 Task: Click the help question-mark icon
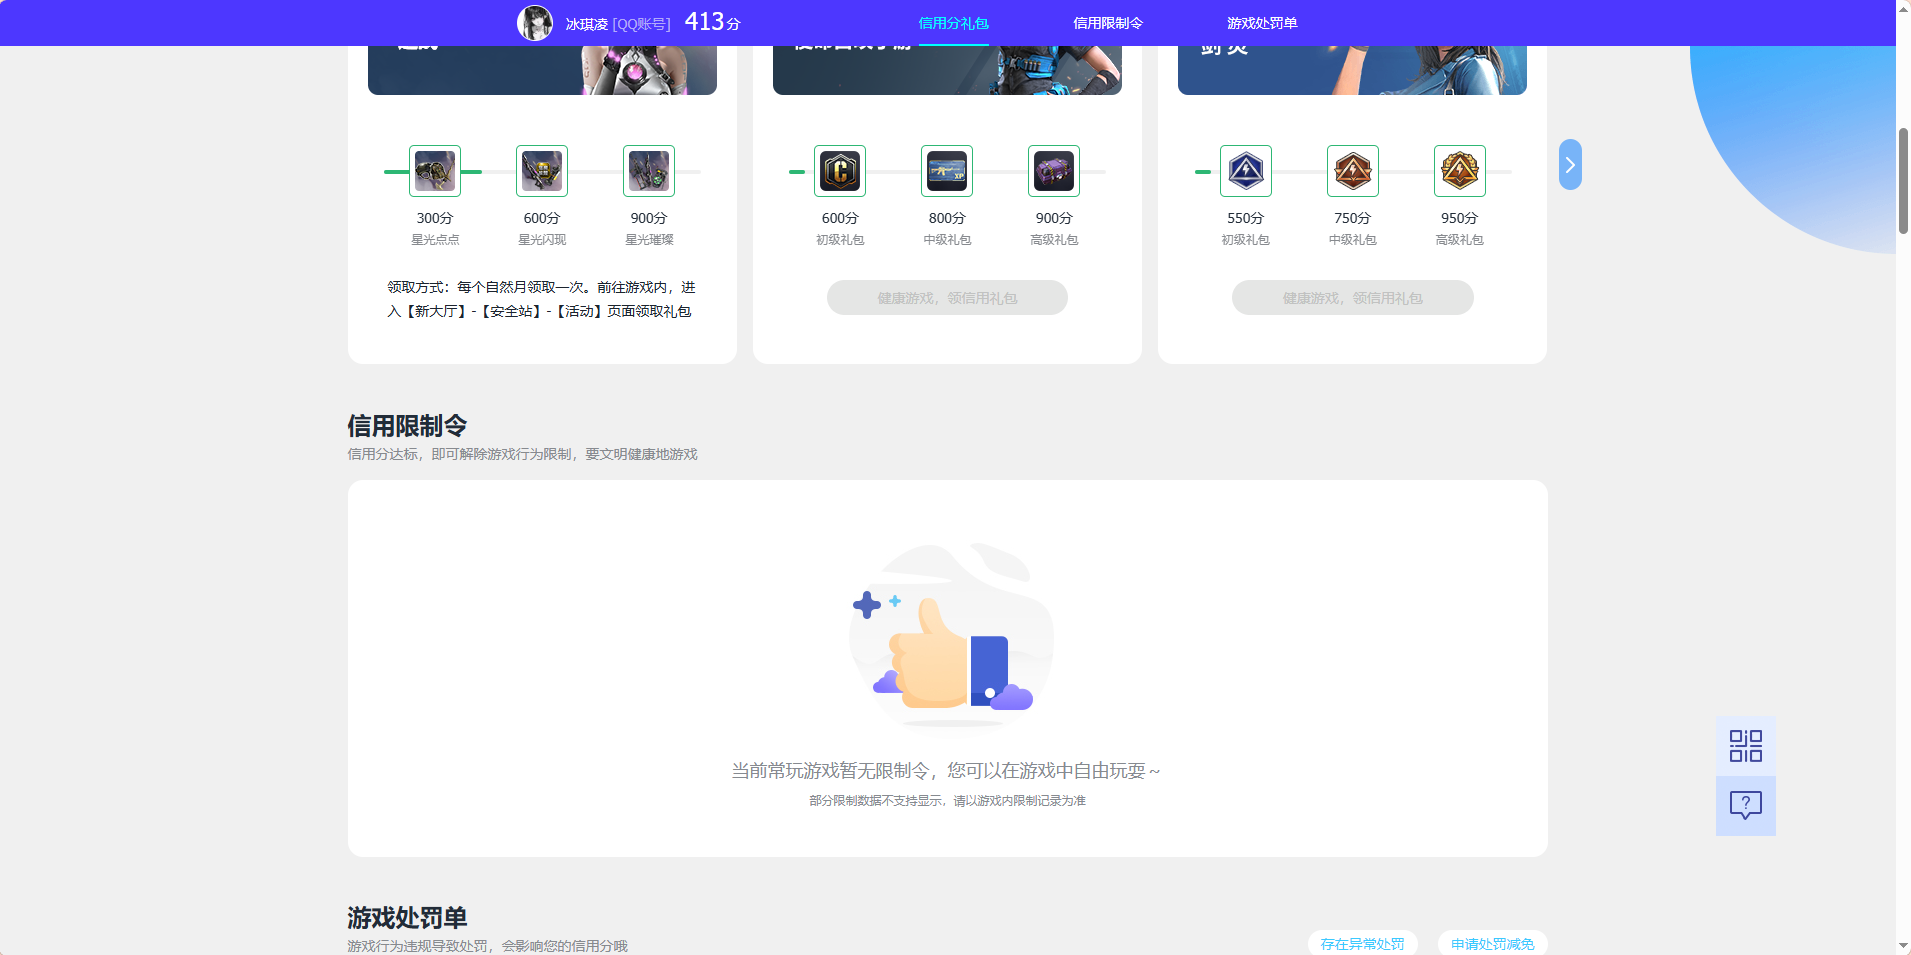point(1745,805)
